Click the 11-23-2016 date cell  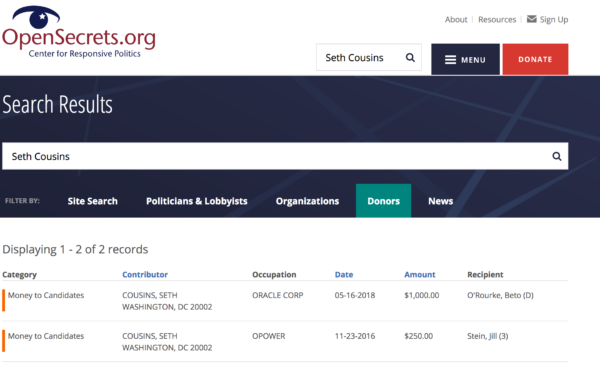tap(355, 336)
